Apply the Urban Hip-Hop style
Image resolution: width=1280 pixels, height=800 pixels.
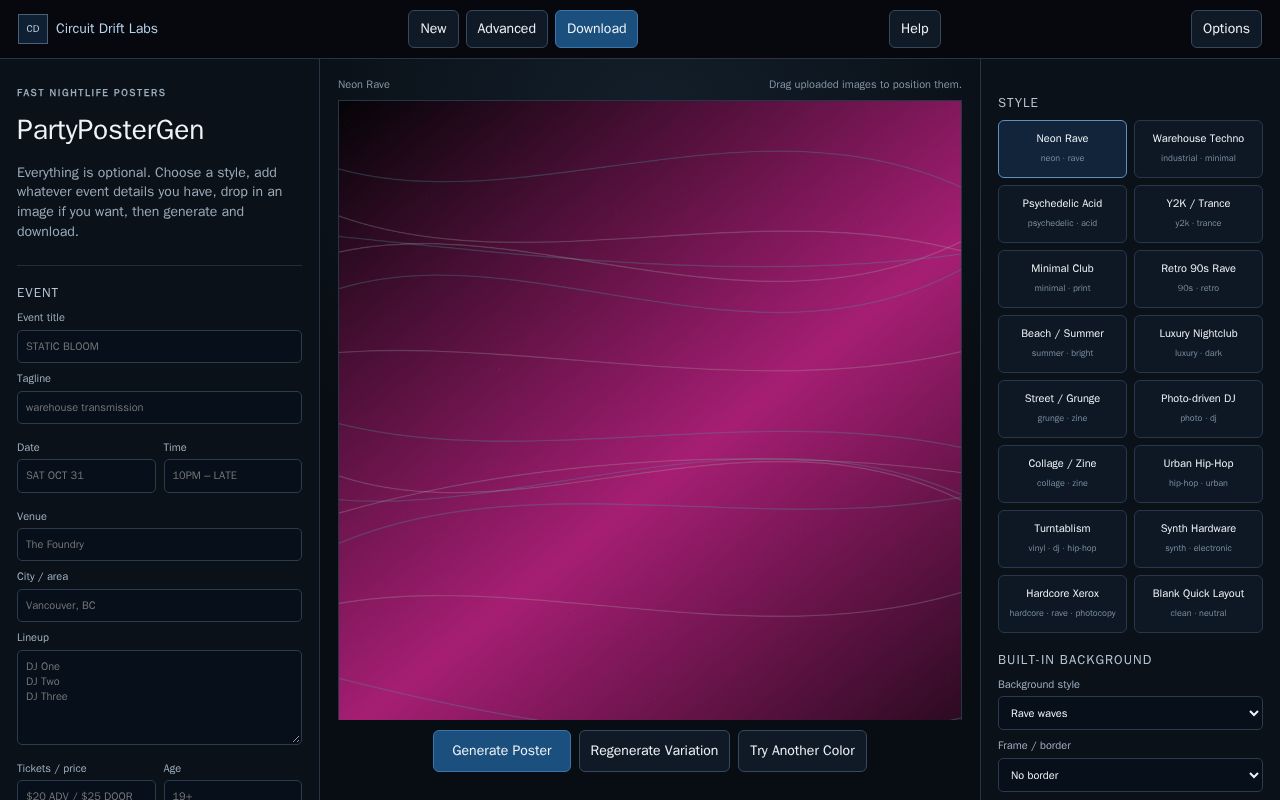pos(1198,474)
